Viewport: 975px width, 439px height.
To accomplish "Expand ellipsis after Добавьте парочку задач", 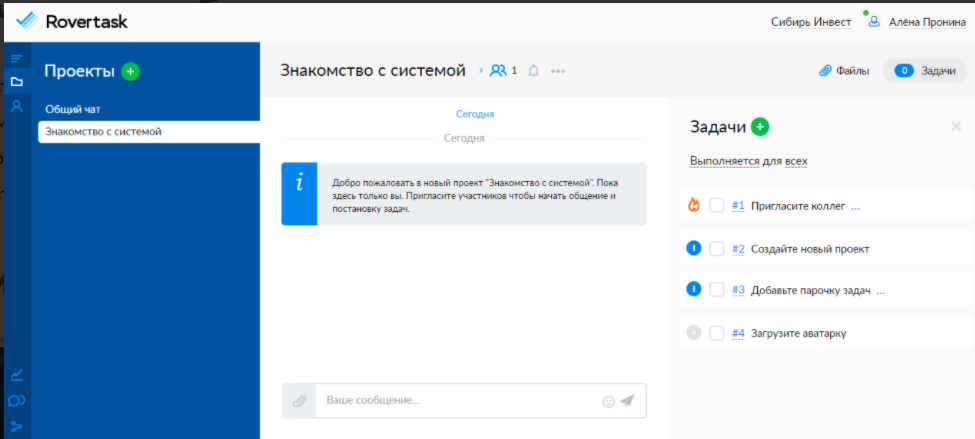I will point(880,291).
